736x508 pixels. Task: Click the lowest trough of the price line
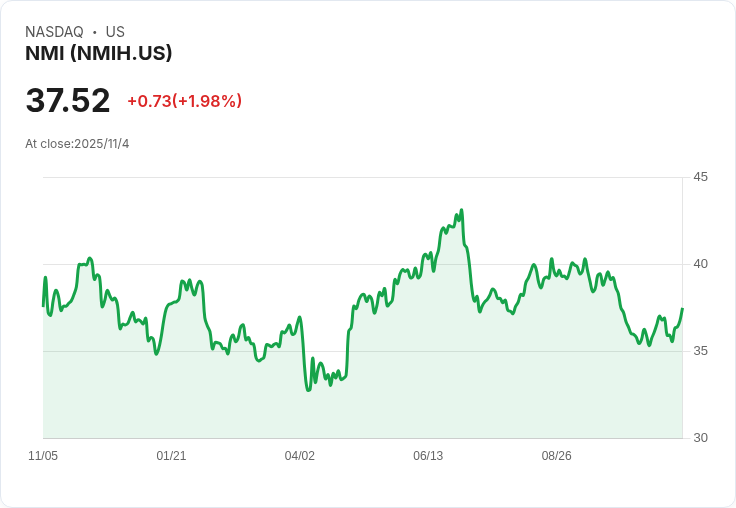click(308, 390)
